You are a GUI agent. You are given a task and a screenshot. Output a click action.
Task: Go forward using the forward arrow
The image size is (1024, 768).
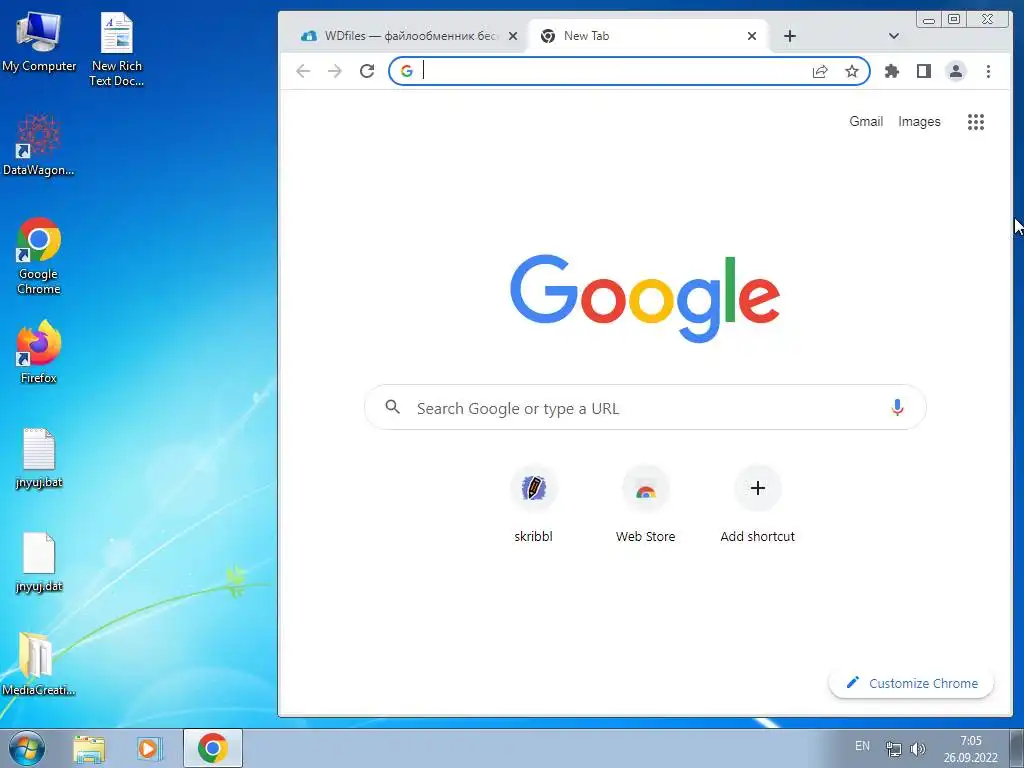click(x=335, y=71)
